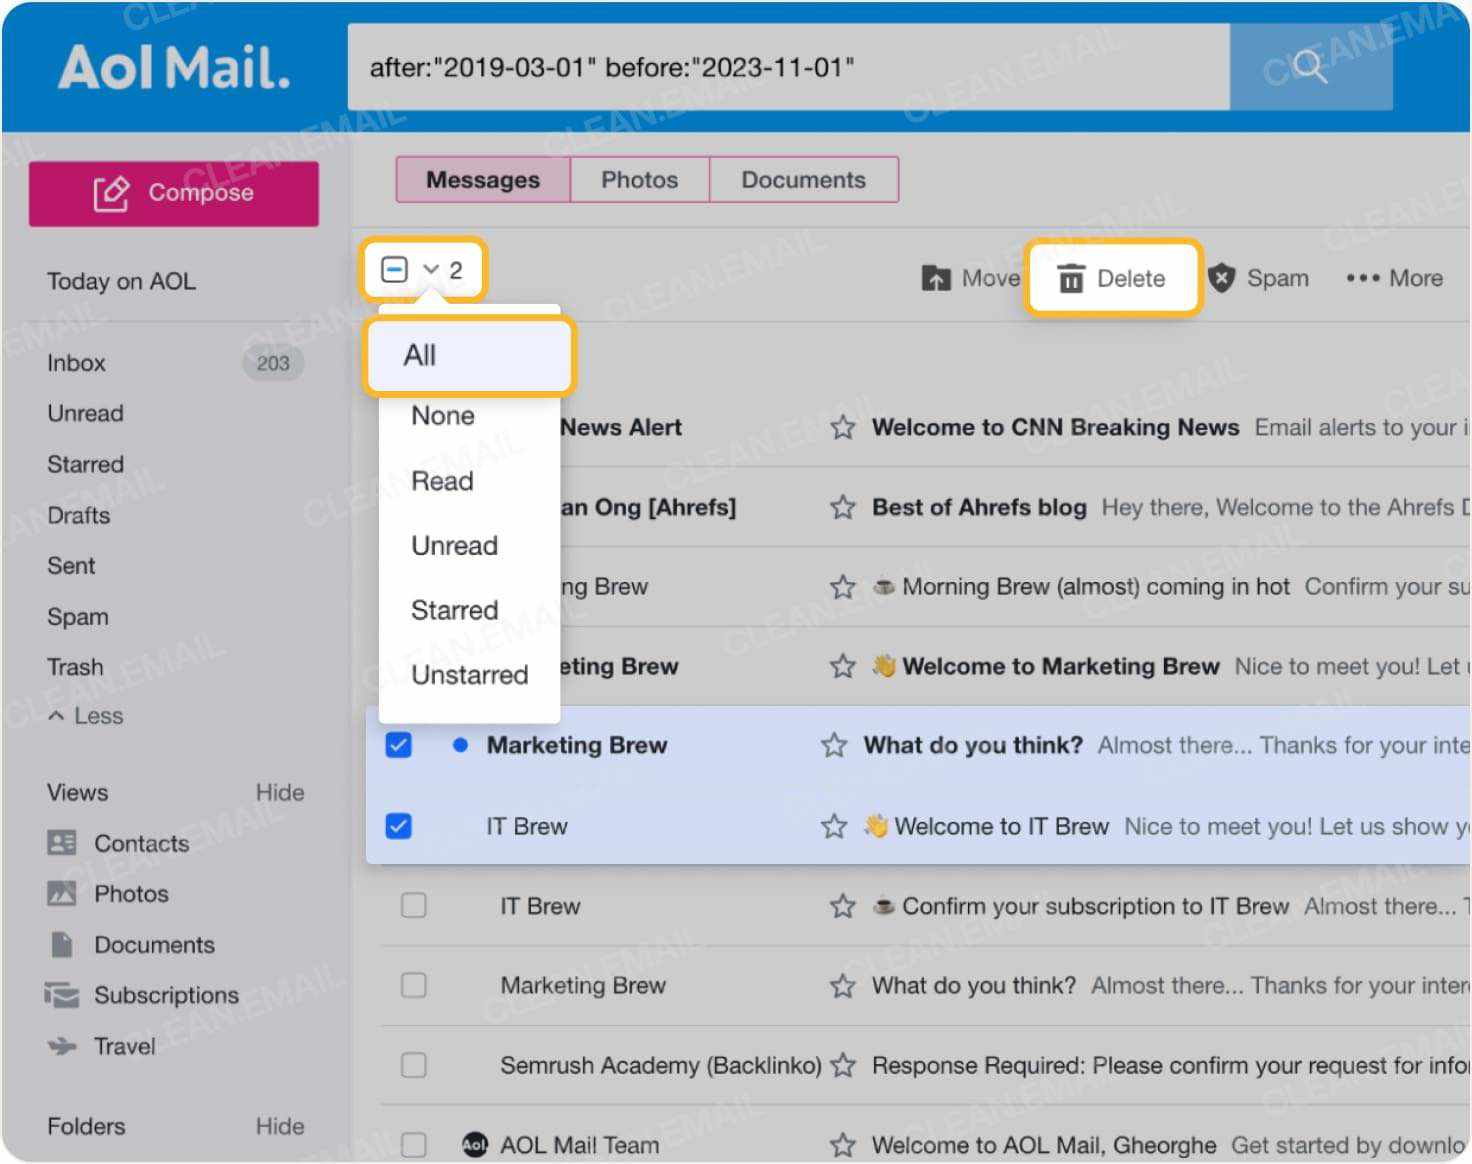The width and height of the screenshot is (1472, 1164).
Task: Open Photos from the sidebar
Action: (x=132, y=894)
